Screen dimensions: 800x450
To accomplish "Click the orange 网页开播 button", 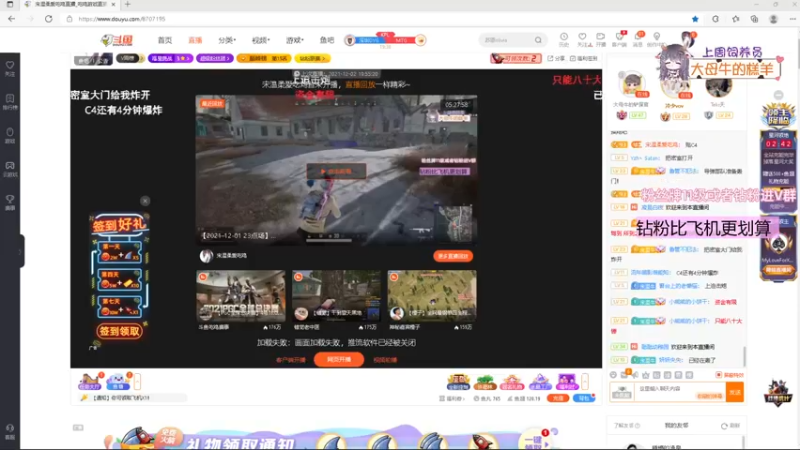I will (x=339, y=360).
